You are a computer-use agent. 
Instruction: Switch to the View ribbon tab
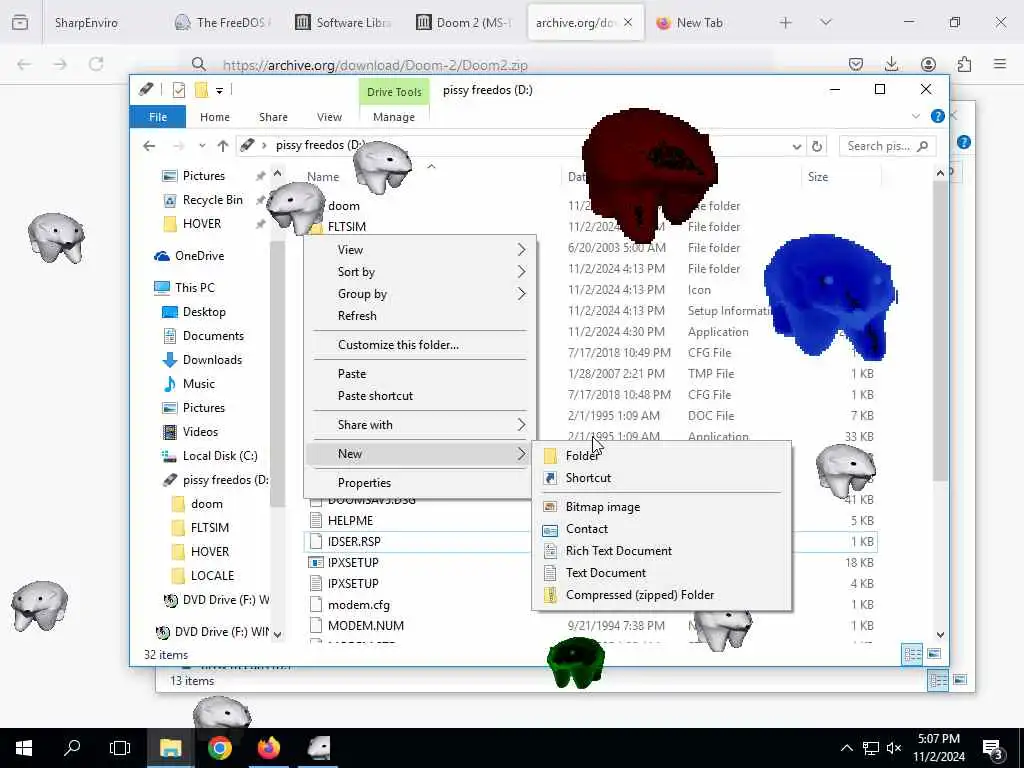(x=329, y=117)
